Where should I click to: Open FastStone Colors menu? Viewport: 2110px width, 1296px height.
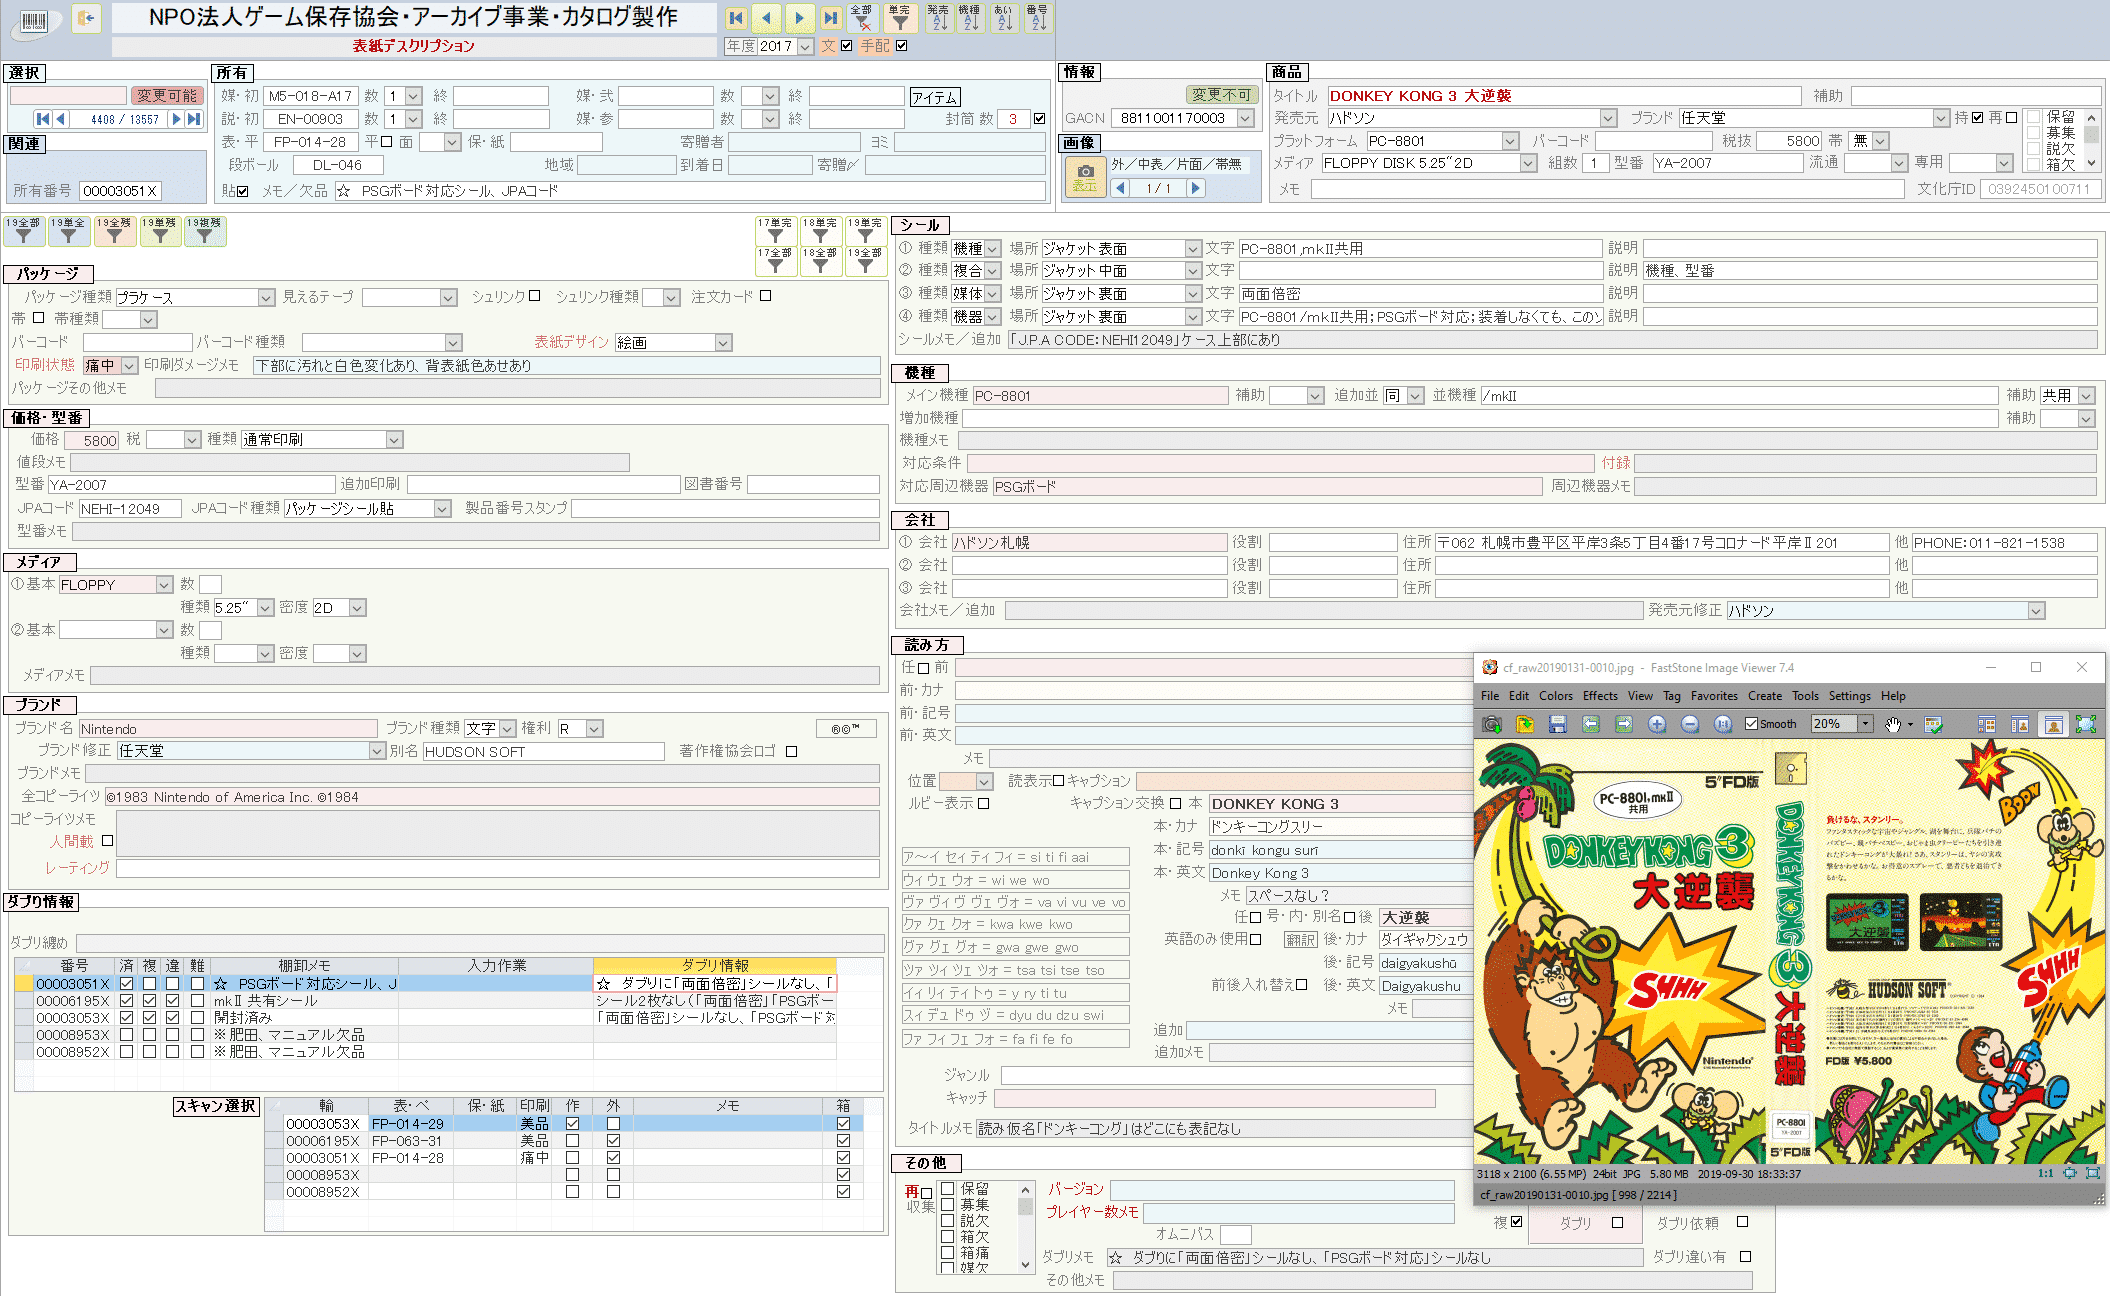[x=1555, y=696]
